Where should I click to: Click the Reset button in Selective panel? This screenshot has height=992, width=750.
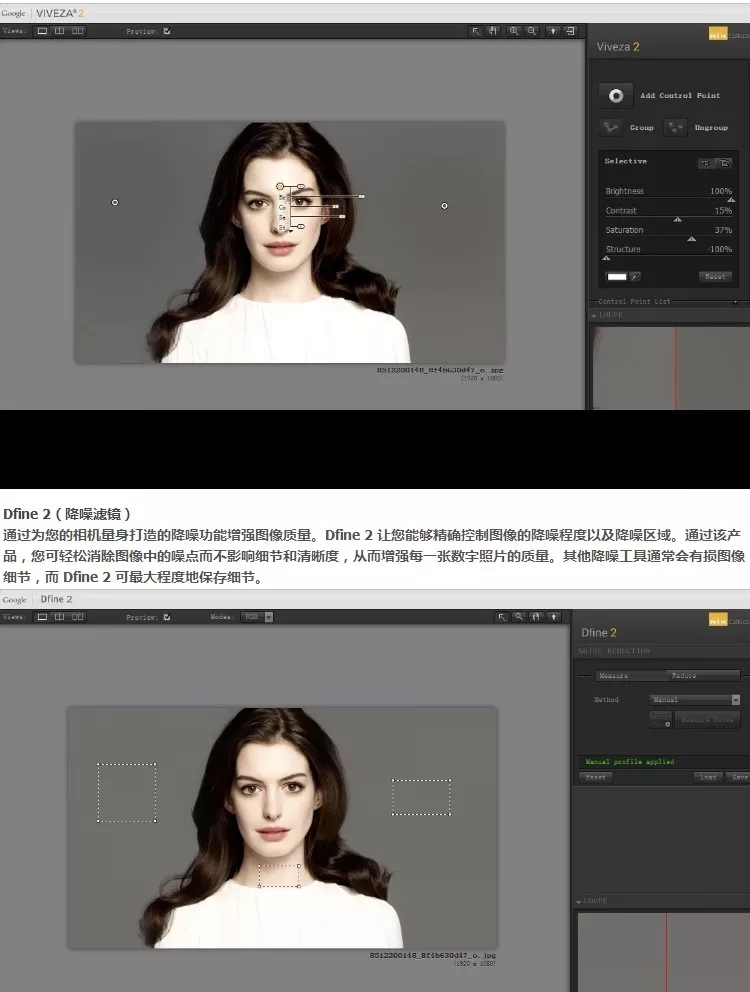tap(715, 276)
